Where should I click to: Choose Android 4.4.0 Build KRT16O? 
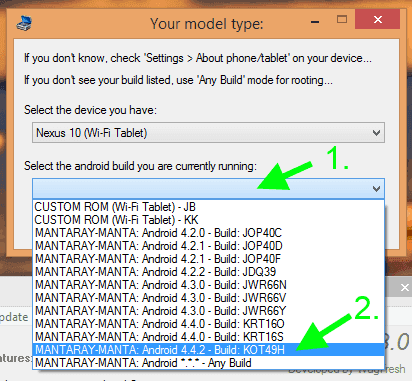coord(209,324)
